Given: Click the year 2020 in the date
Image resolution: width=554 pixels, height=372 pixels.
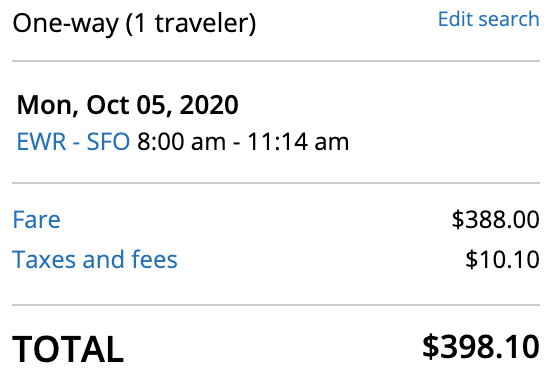Looking at the screenshot, I should (209, 105).
